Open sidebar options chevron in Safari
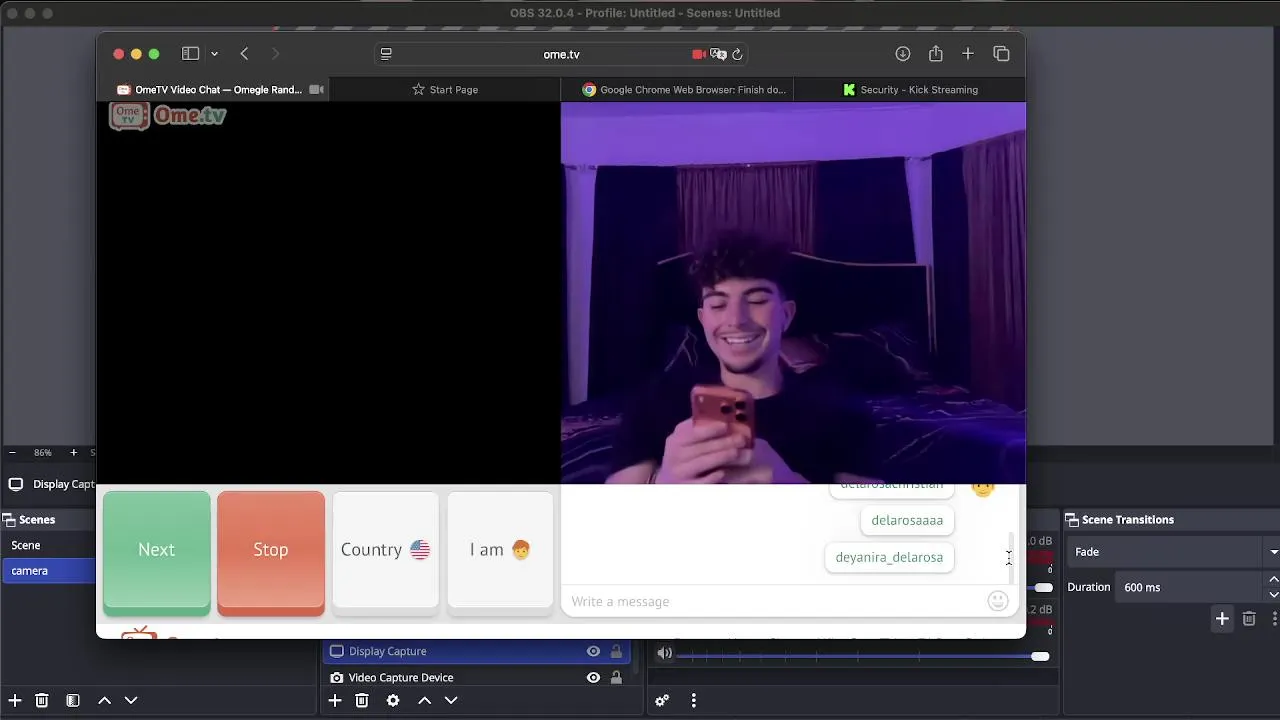Screen dimensions: 1280x720 coord(214,54)
